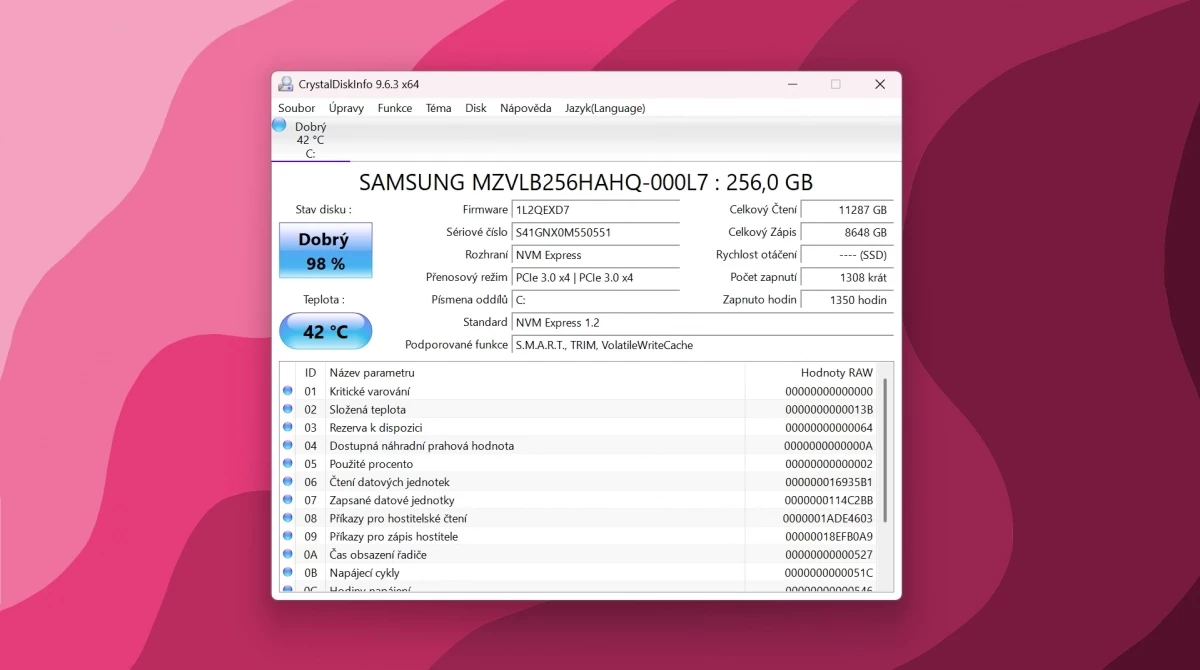Click the Standard field NVM Express 1.2
1200x670 pixels.
point(703,322)
